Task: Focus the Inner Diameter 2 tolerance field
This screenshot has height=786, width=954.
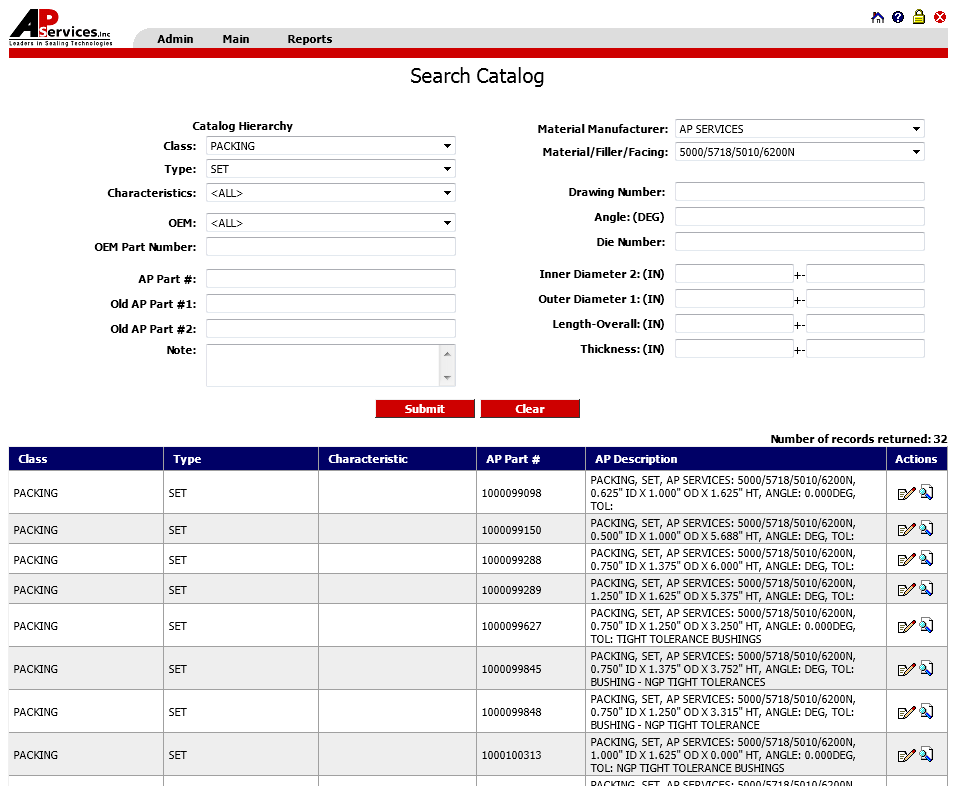Action: 865,274
